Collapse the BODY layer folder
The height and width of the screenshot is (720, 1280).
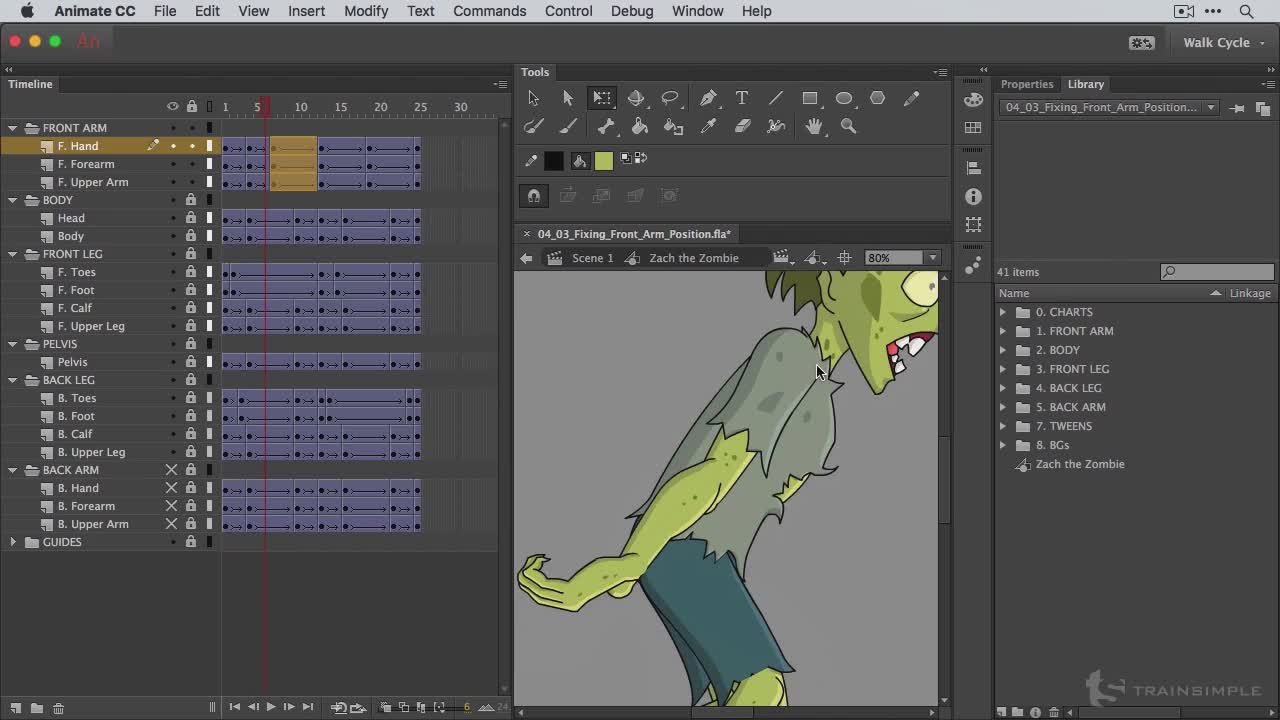[13, 200]
